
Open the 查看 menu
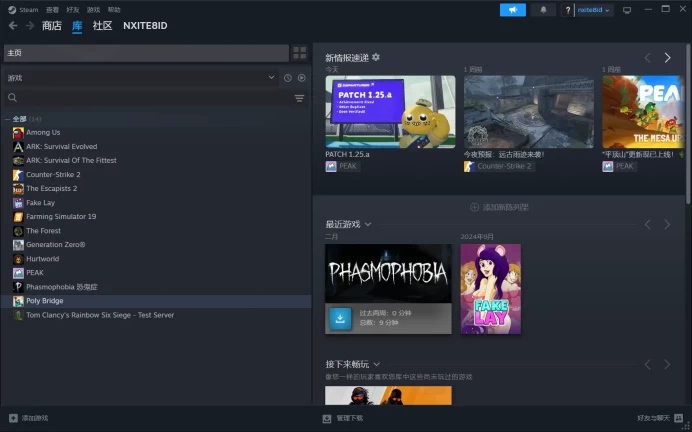(52, 10)
